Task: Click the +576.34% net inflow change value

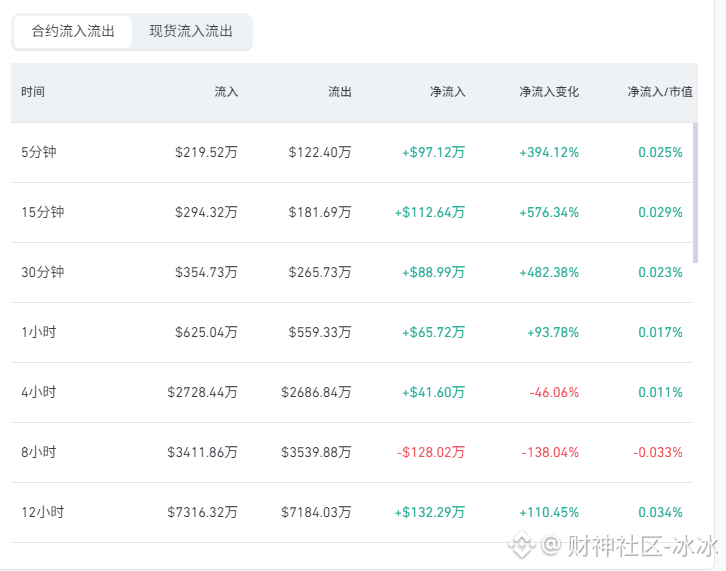Action: click(549, 213)
